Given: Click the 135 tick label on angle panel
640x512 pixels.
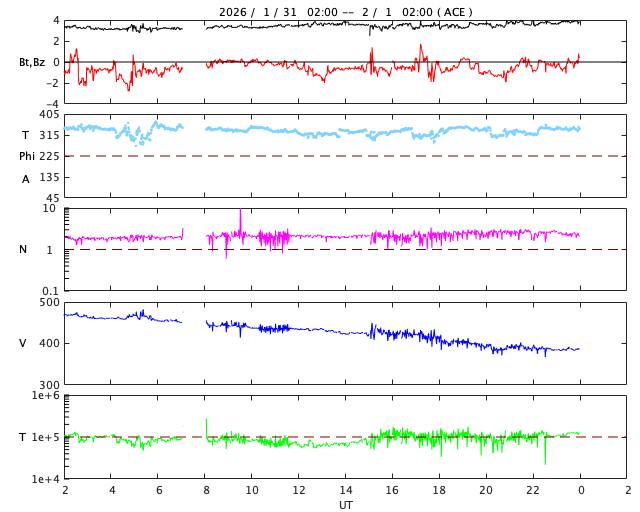Looking at the screenshot, I should click(49, 177).
